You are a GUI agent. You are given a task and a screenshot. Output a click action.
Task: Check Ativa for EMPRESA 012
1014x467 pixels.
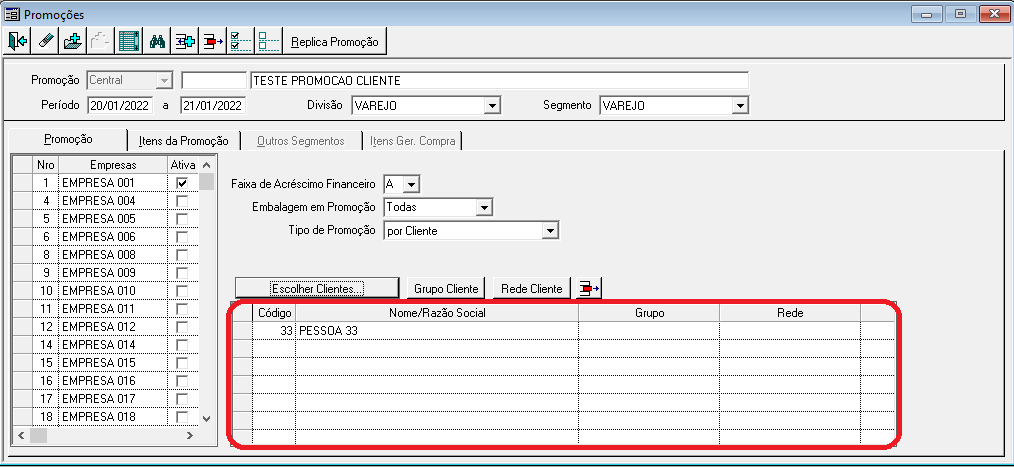click(x=182, y=327)
